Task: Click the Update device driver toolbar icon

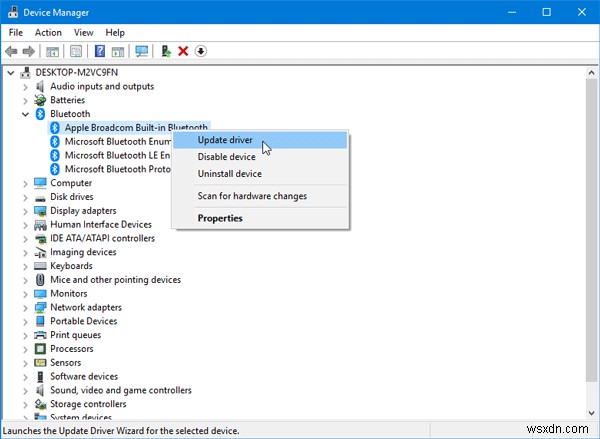Action: (x=166, y=51)
